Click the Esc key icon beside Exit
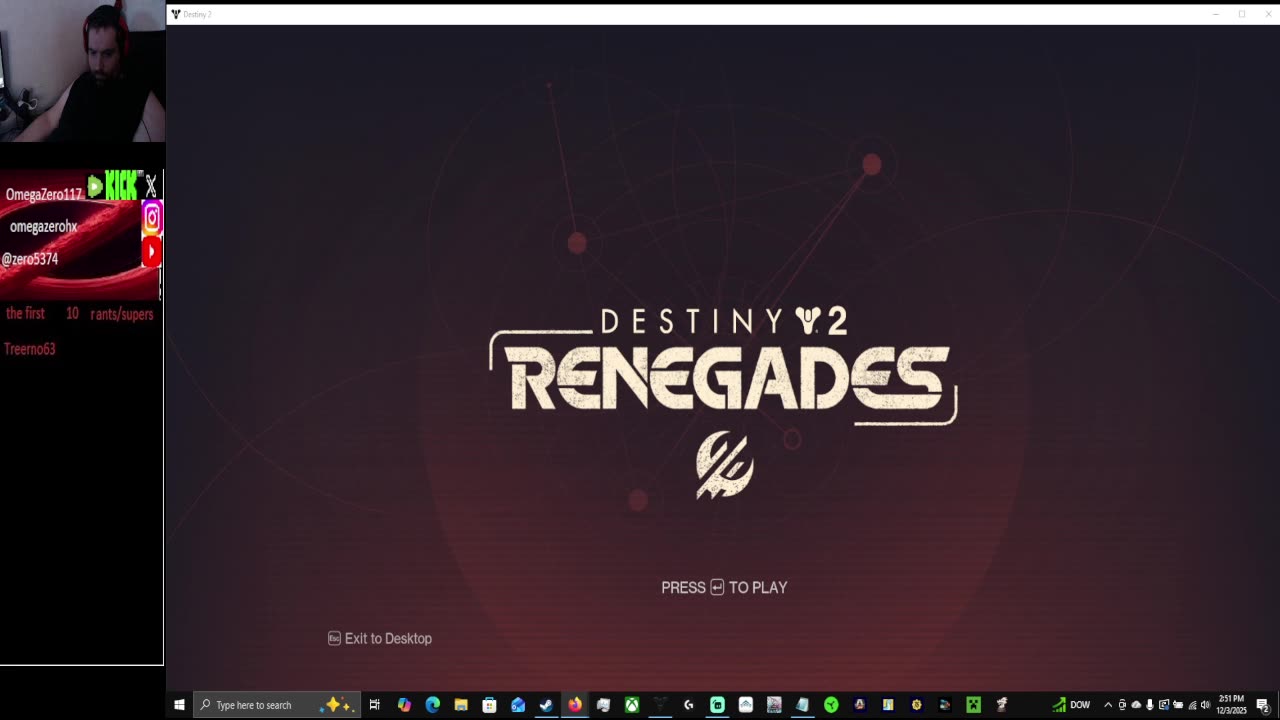 pyautogui.click(x=334, y=638)
